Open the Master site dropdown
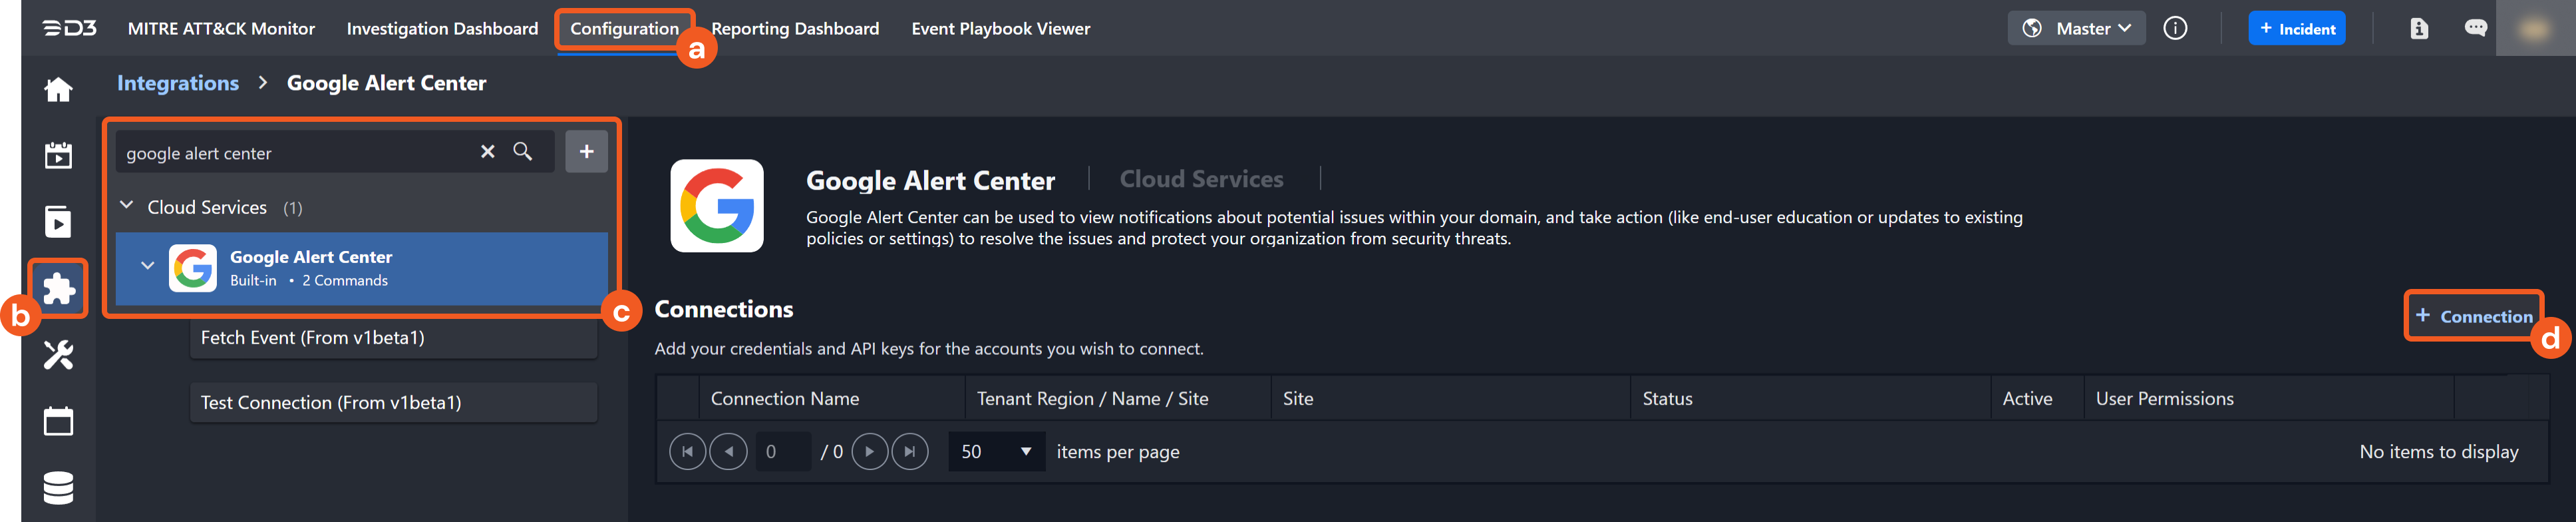The height and width of the screenshot is (522, 2576). (2076, 28)
